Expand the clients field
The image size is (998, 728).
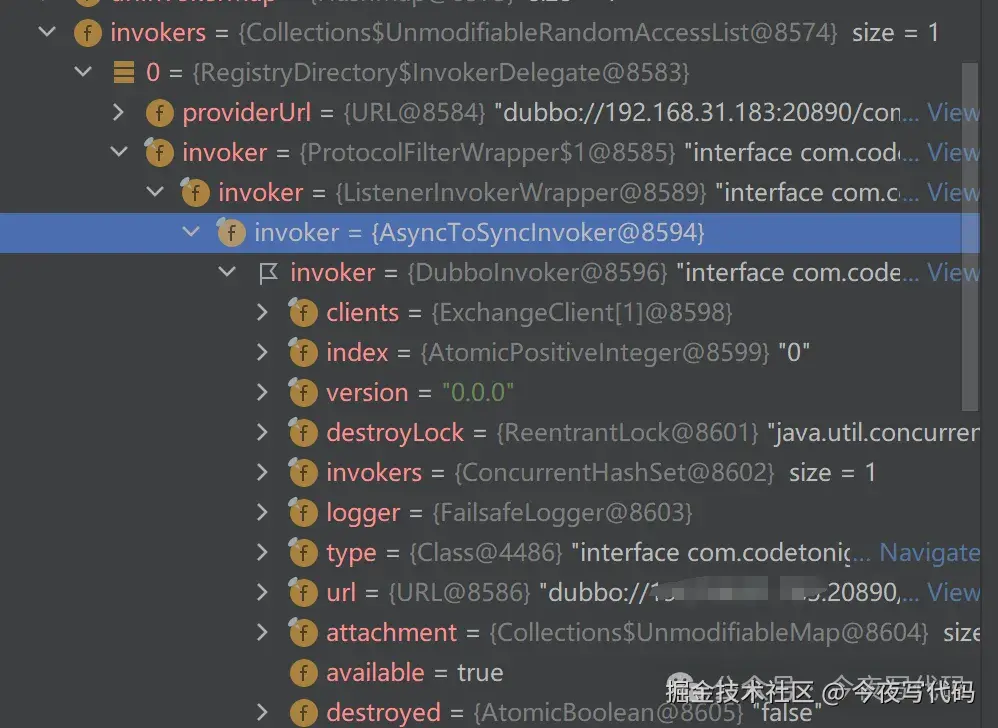[262, 312]
